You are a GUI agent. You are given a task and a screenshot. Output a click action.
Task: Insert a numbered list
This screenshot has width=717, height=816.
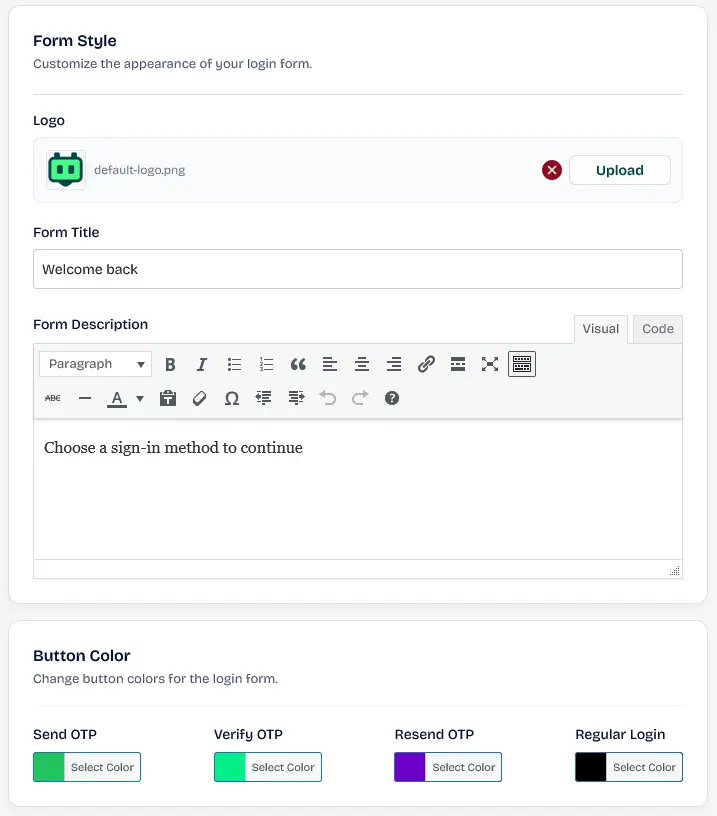click(x=266, y=364)
